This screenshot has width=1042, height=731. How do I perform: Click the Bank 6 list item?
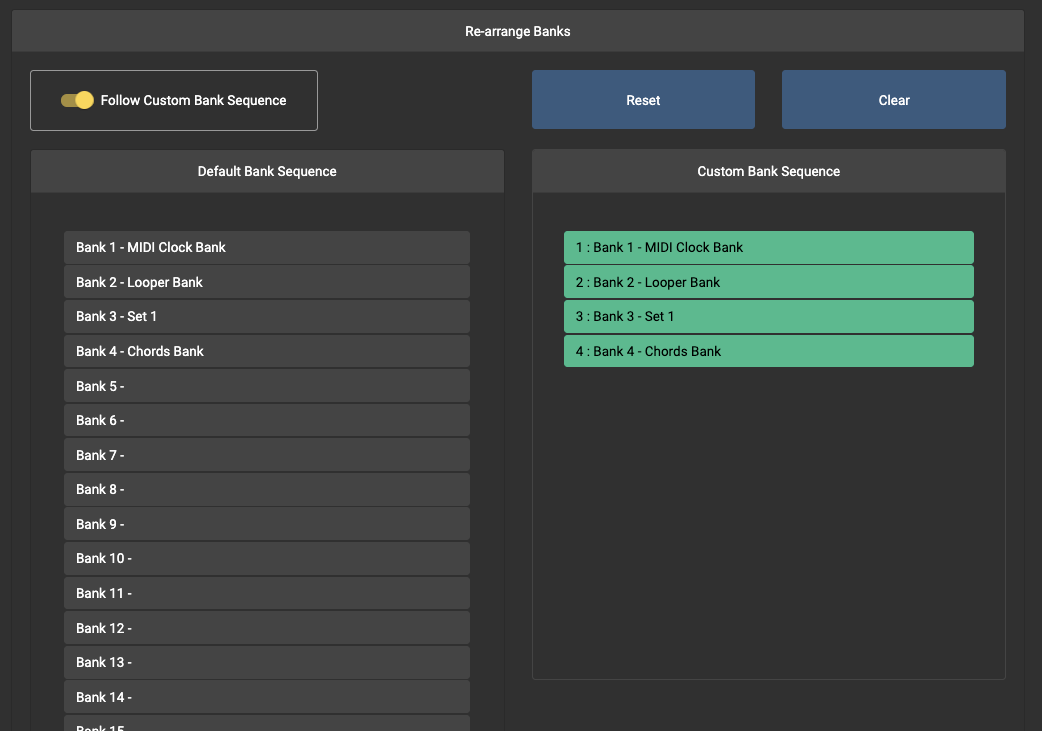point(266,420)
